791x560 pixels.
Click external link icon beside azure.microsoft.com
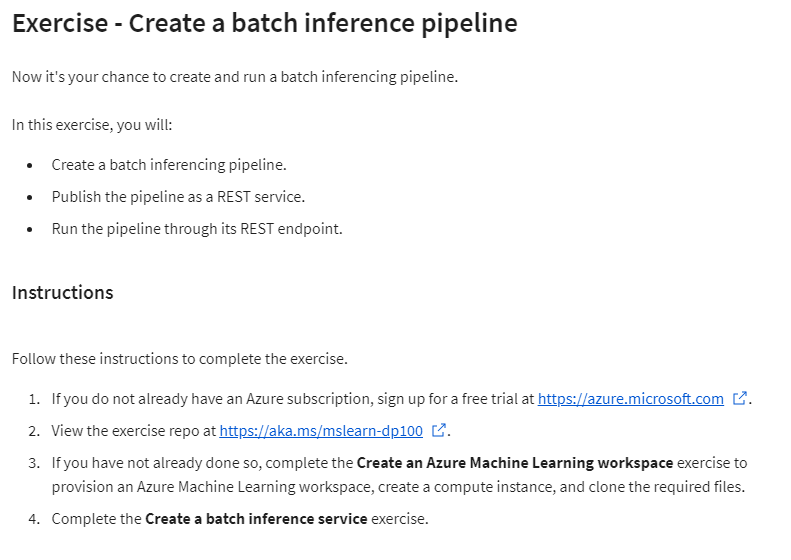tap(740, 399)
